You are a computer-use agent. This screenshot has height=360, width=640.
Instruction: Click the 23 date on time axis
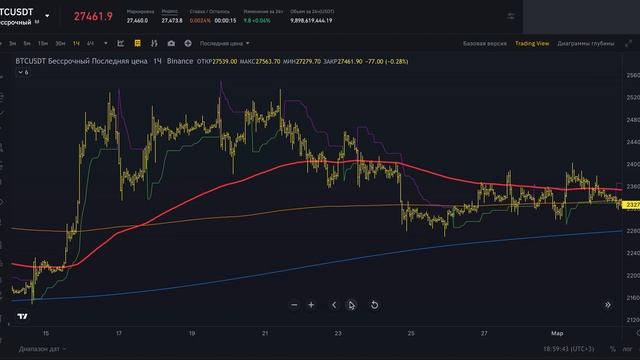point(338,333)
